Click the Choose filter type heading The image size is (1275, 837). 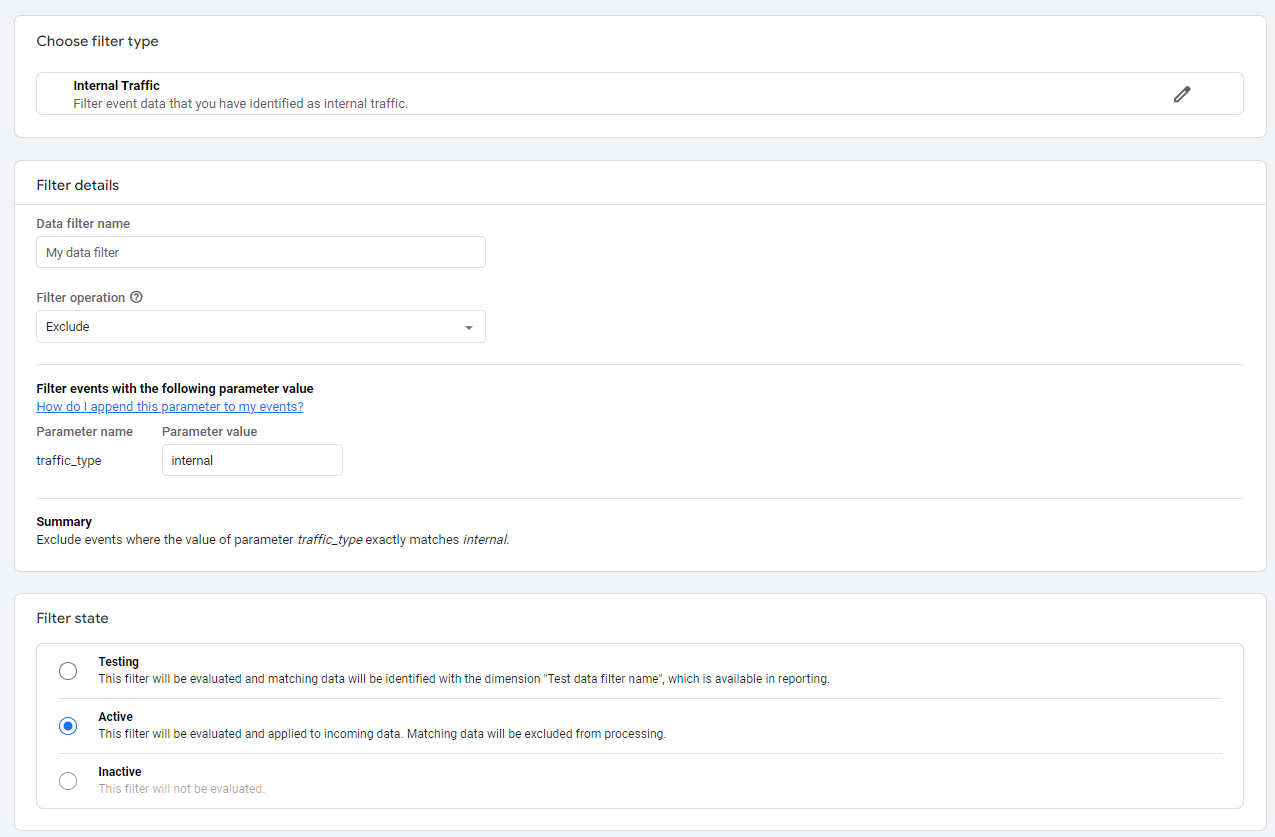(x=97, y=41)
